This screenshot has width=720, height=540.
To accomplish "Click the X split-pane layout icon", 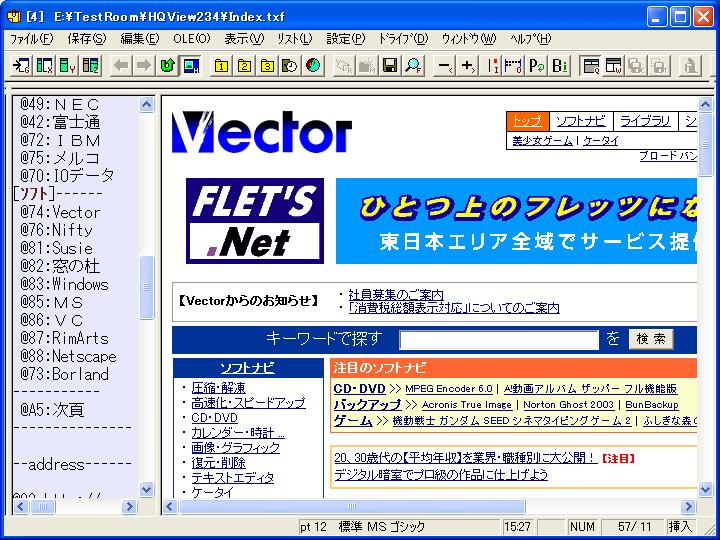I will (x=45, y=66).
